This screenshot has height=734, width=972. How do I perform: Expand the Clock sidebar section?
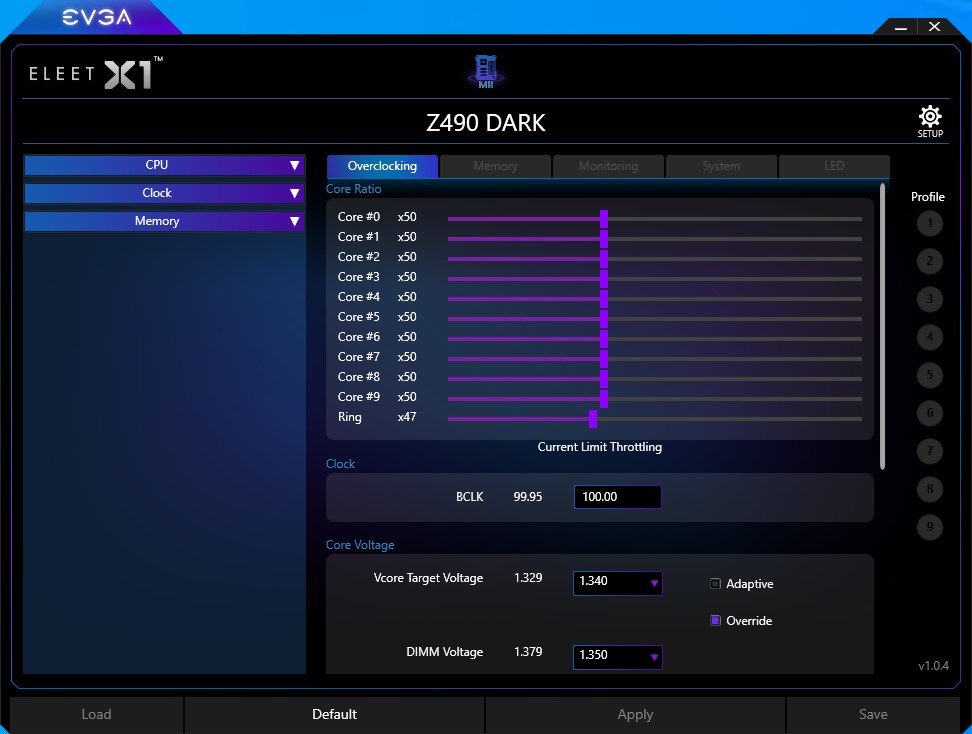(x=164, y=193)
